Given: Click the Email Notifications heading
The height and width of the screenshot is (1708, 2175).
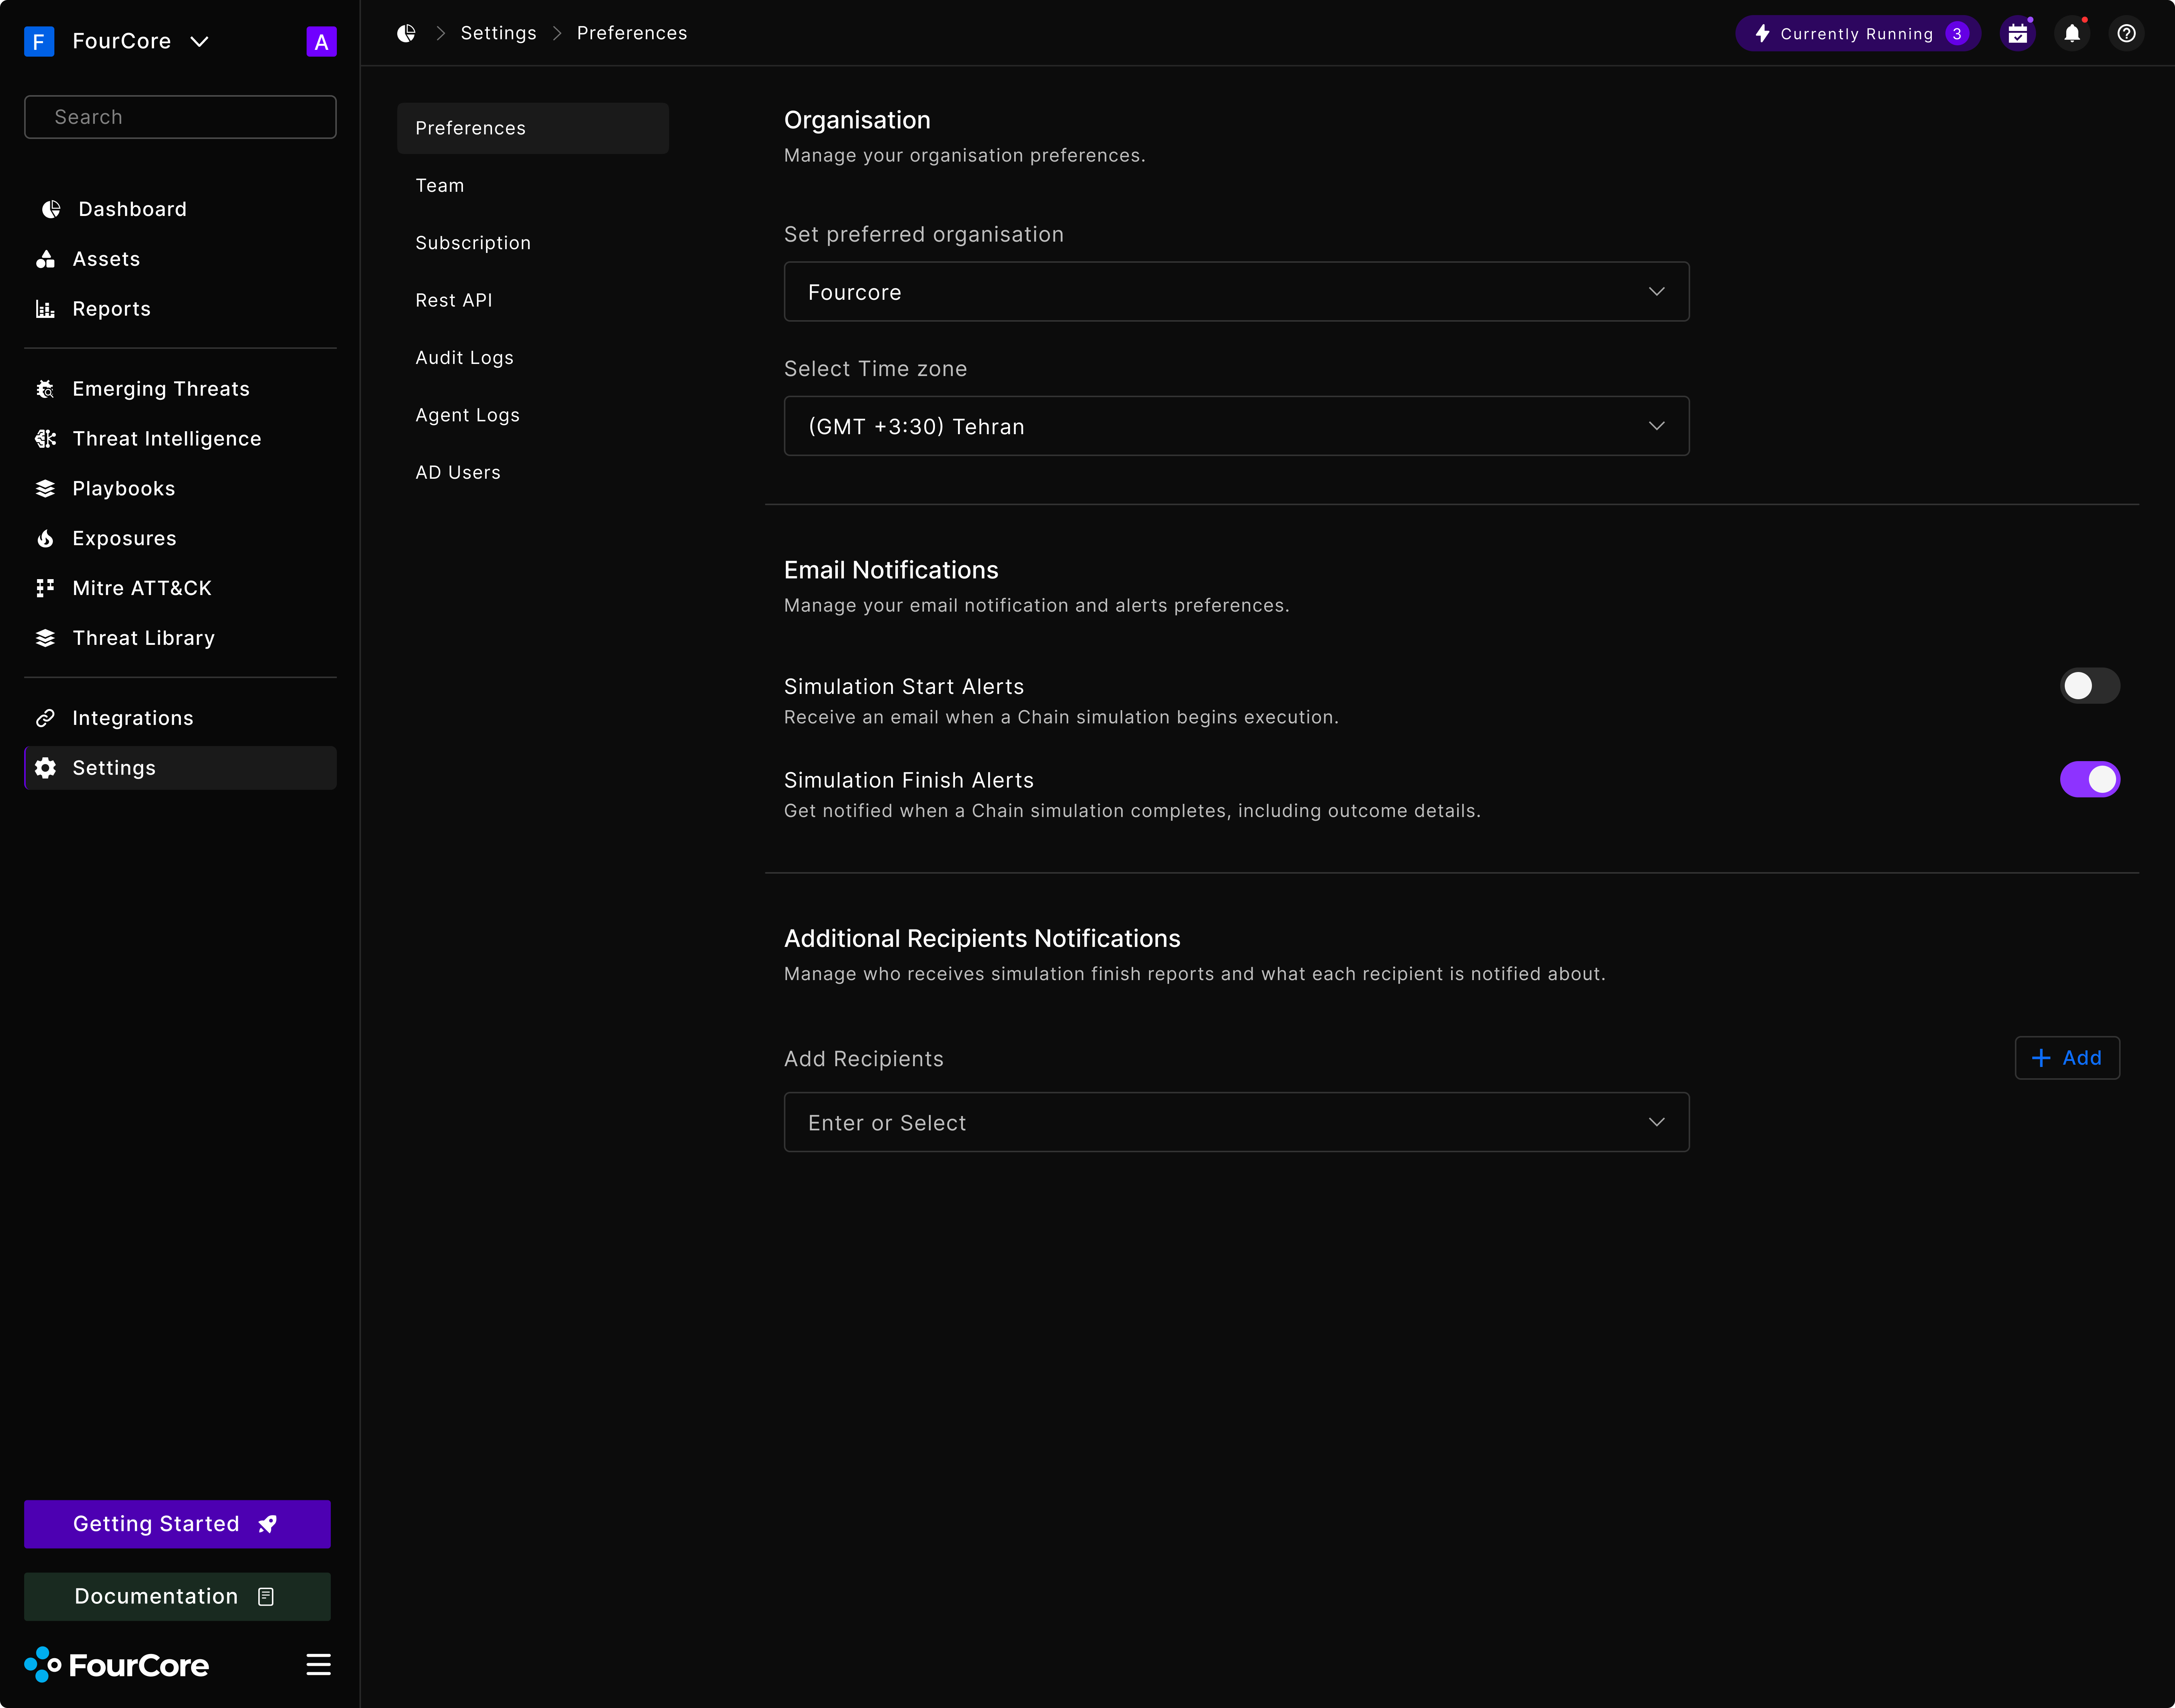Looking at the screenshot, I should (891, 570).
